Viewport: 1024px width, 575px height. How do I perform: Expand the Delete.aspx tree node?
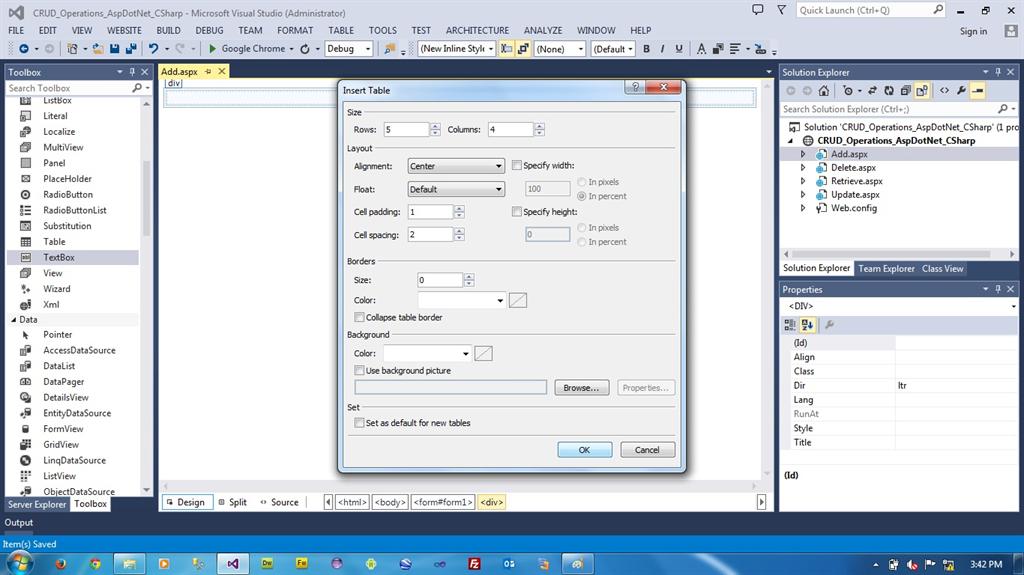(803, 168)
